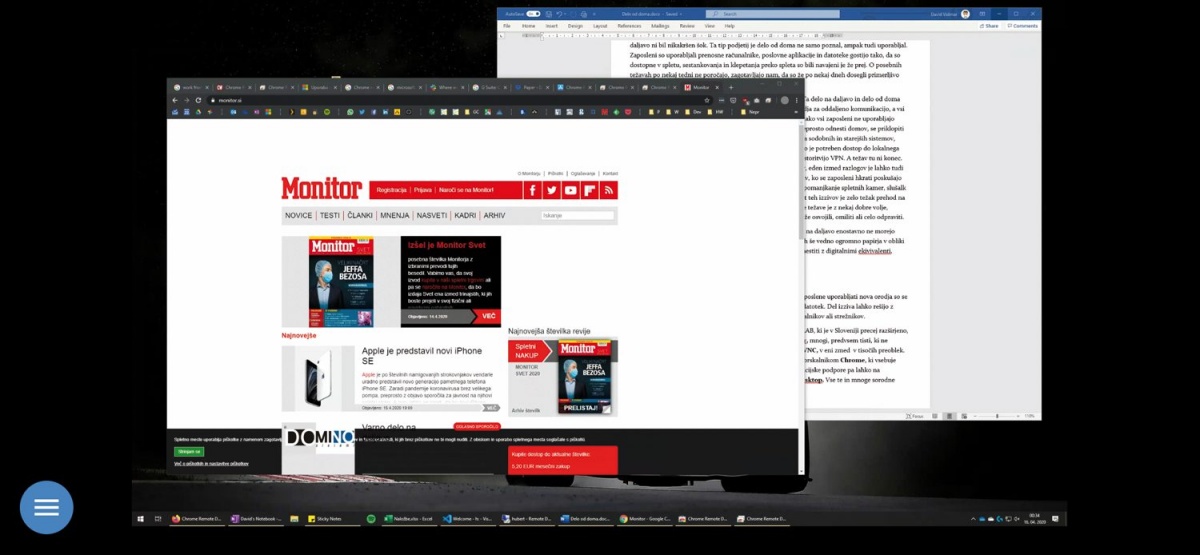1200x555 pixels.
Task: Switch to the Mailings tab in Word
Action: (660, 25)
